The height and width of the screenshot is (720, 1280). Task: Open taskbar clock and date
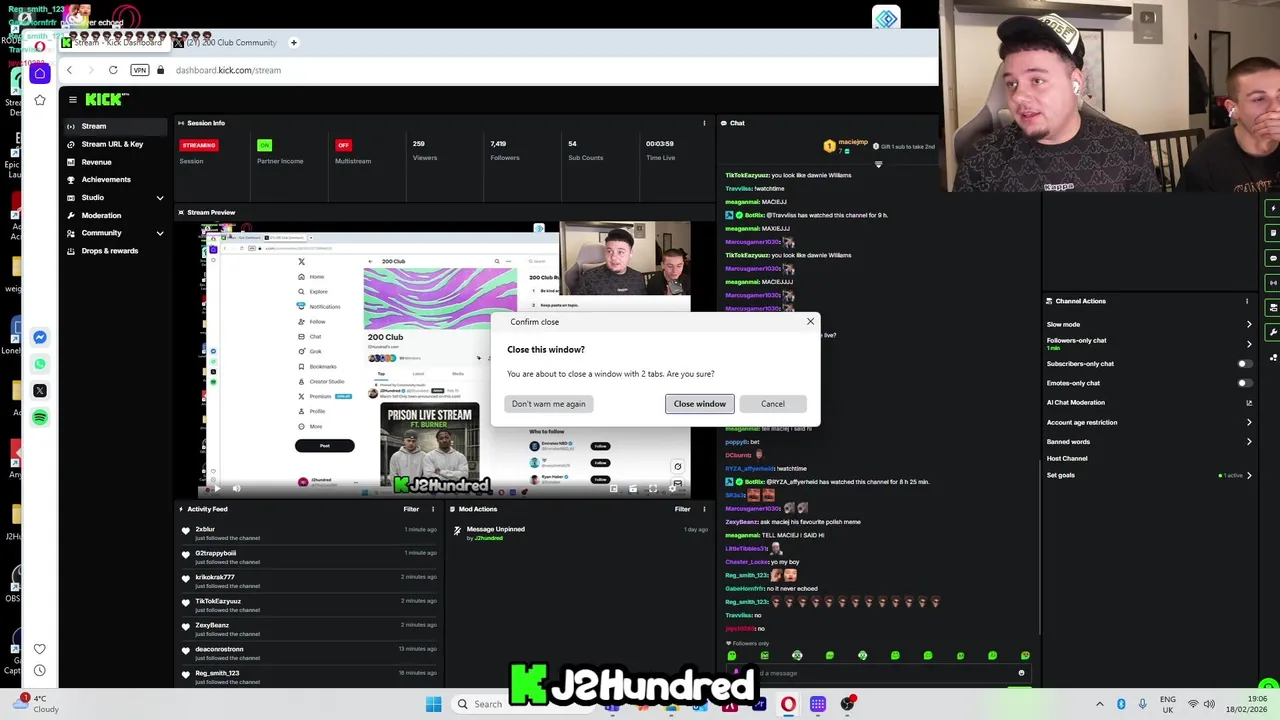tap(1247, 704)
